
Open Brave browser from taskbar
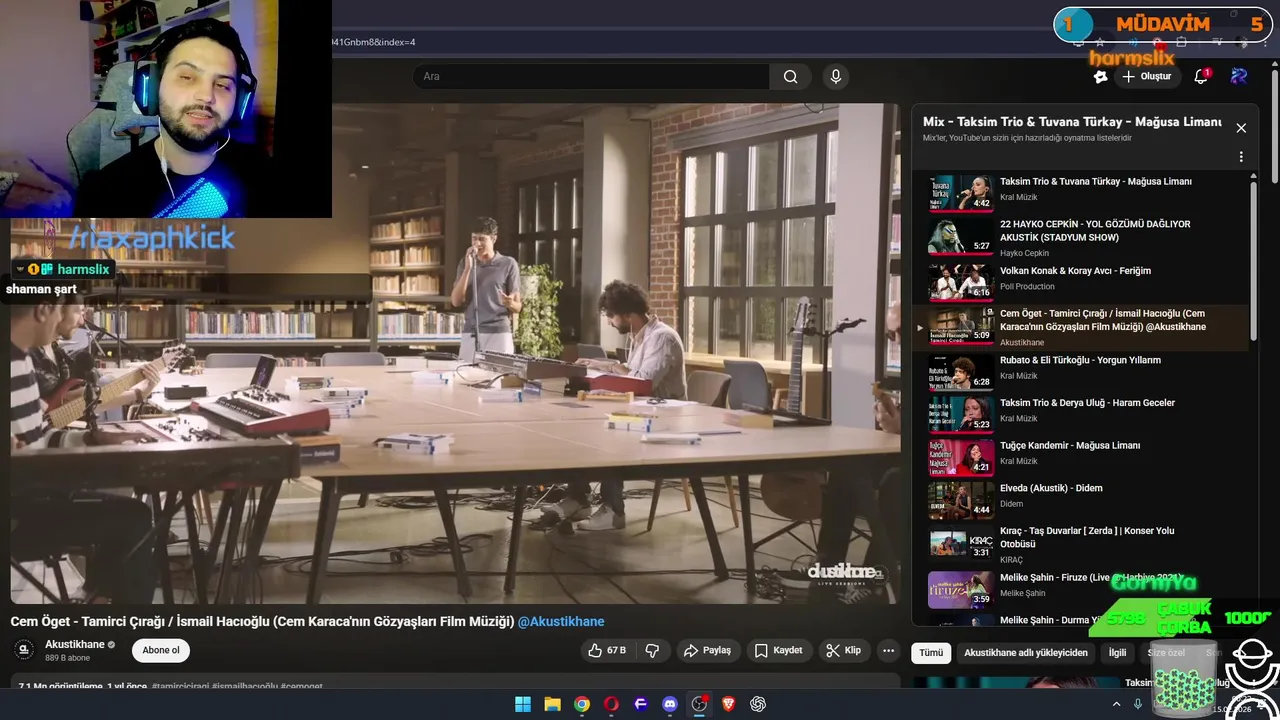pos(729,704)
